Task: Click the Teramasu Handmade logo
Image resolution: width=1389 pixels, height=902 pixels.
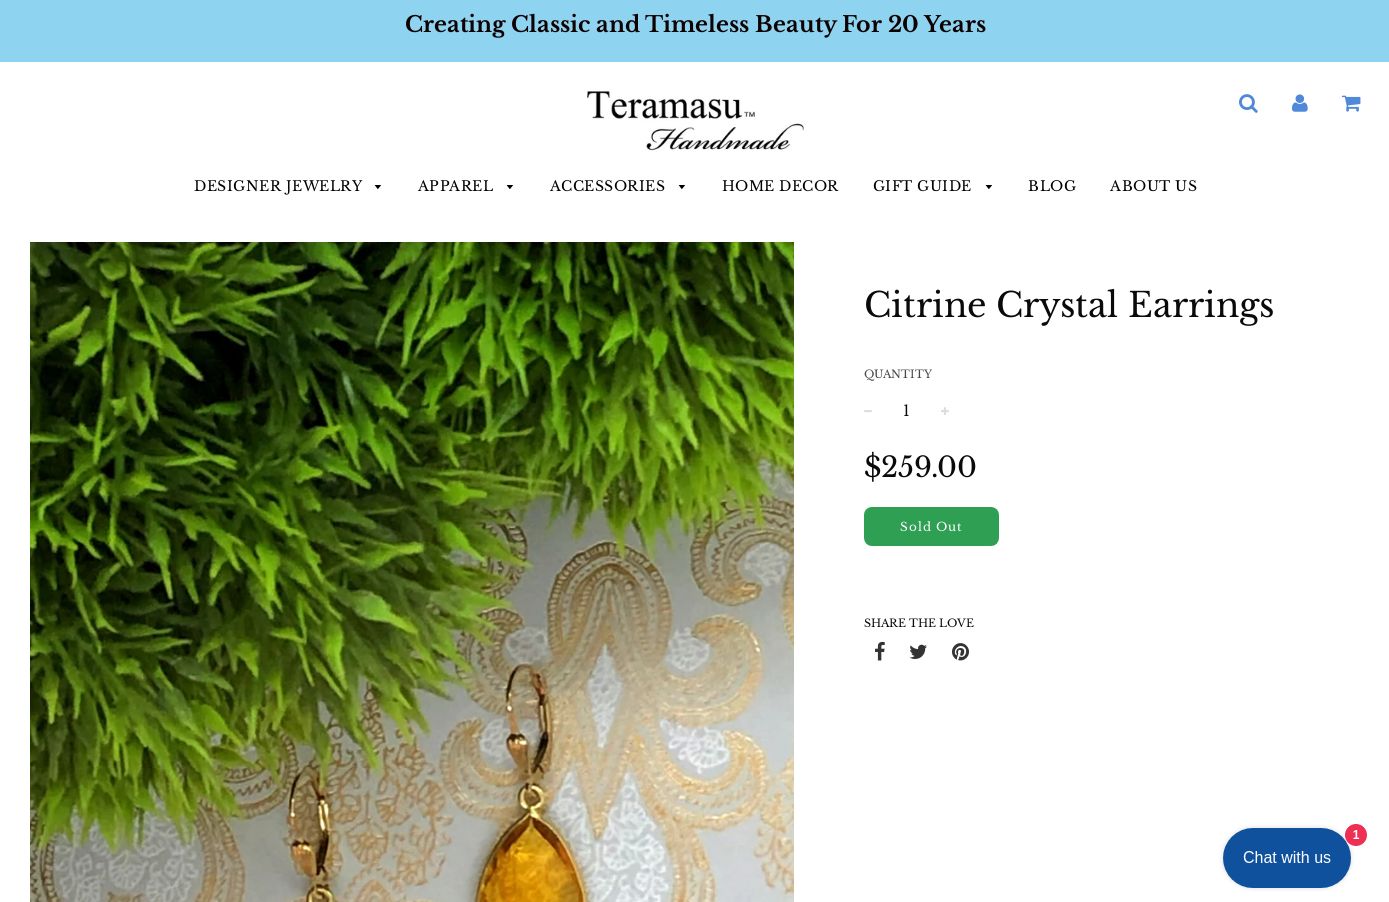Action: 695,120
